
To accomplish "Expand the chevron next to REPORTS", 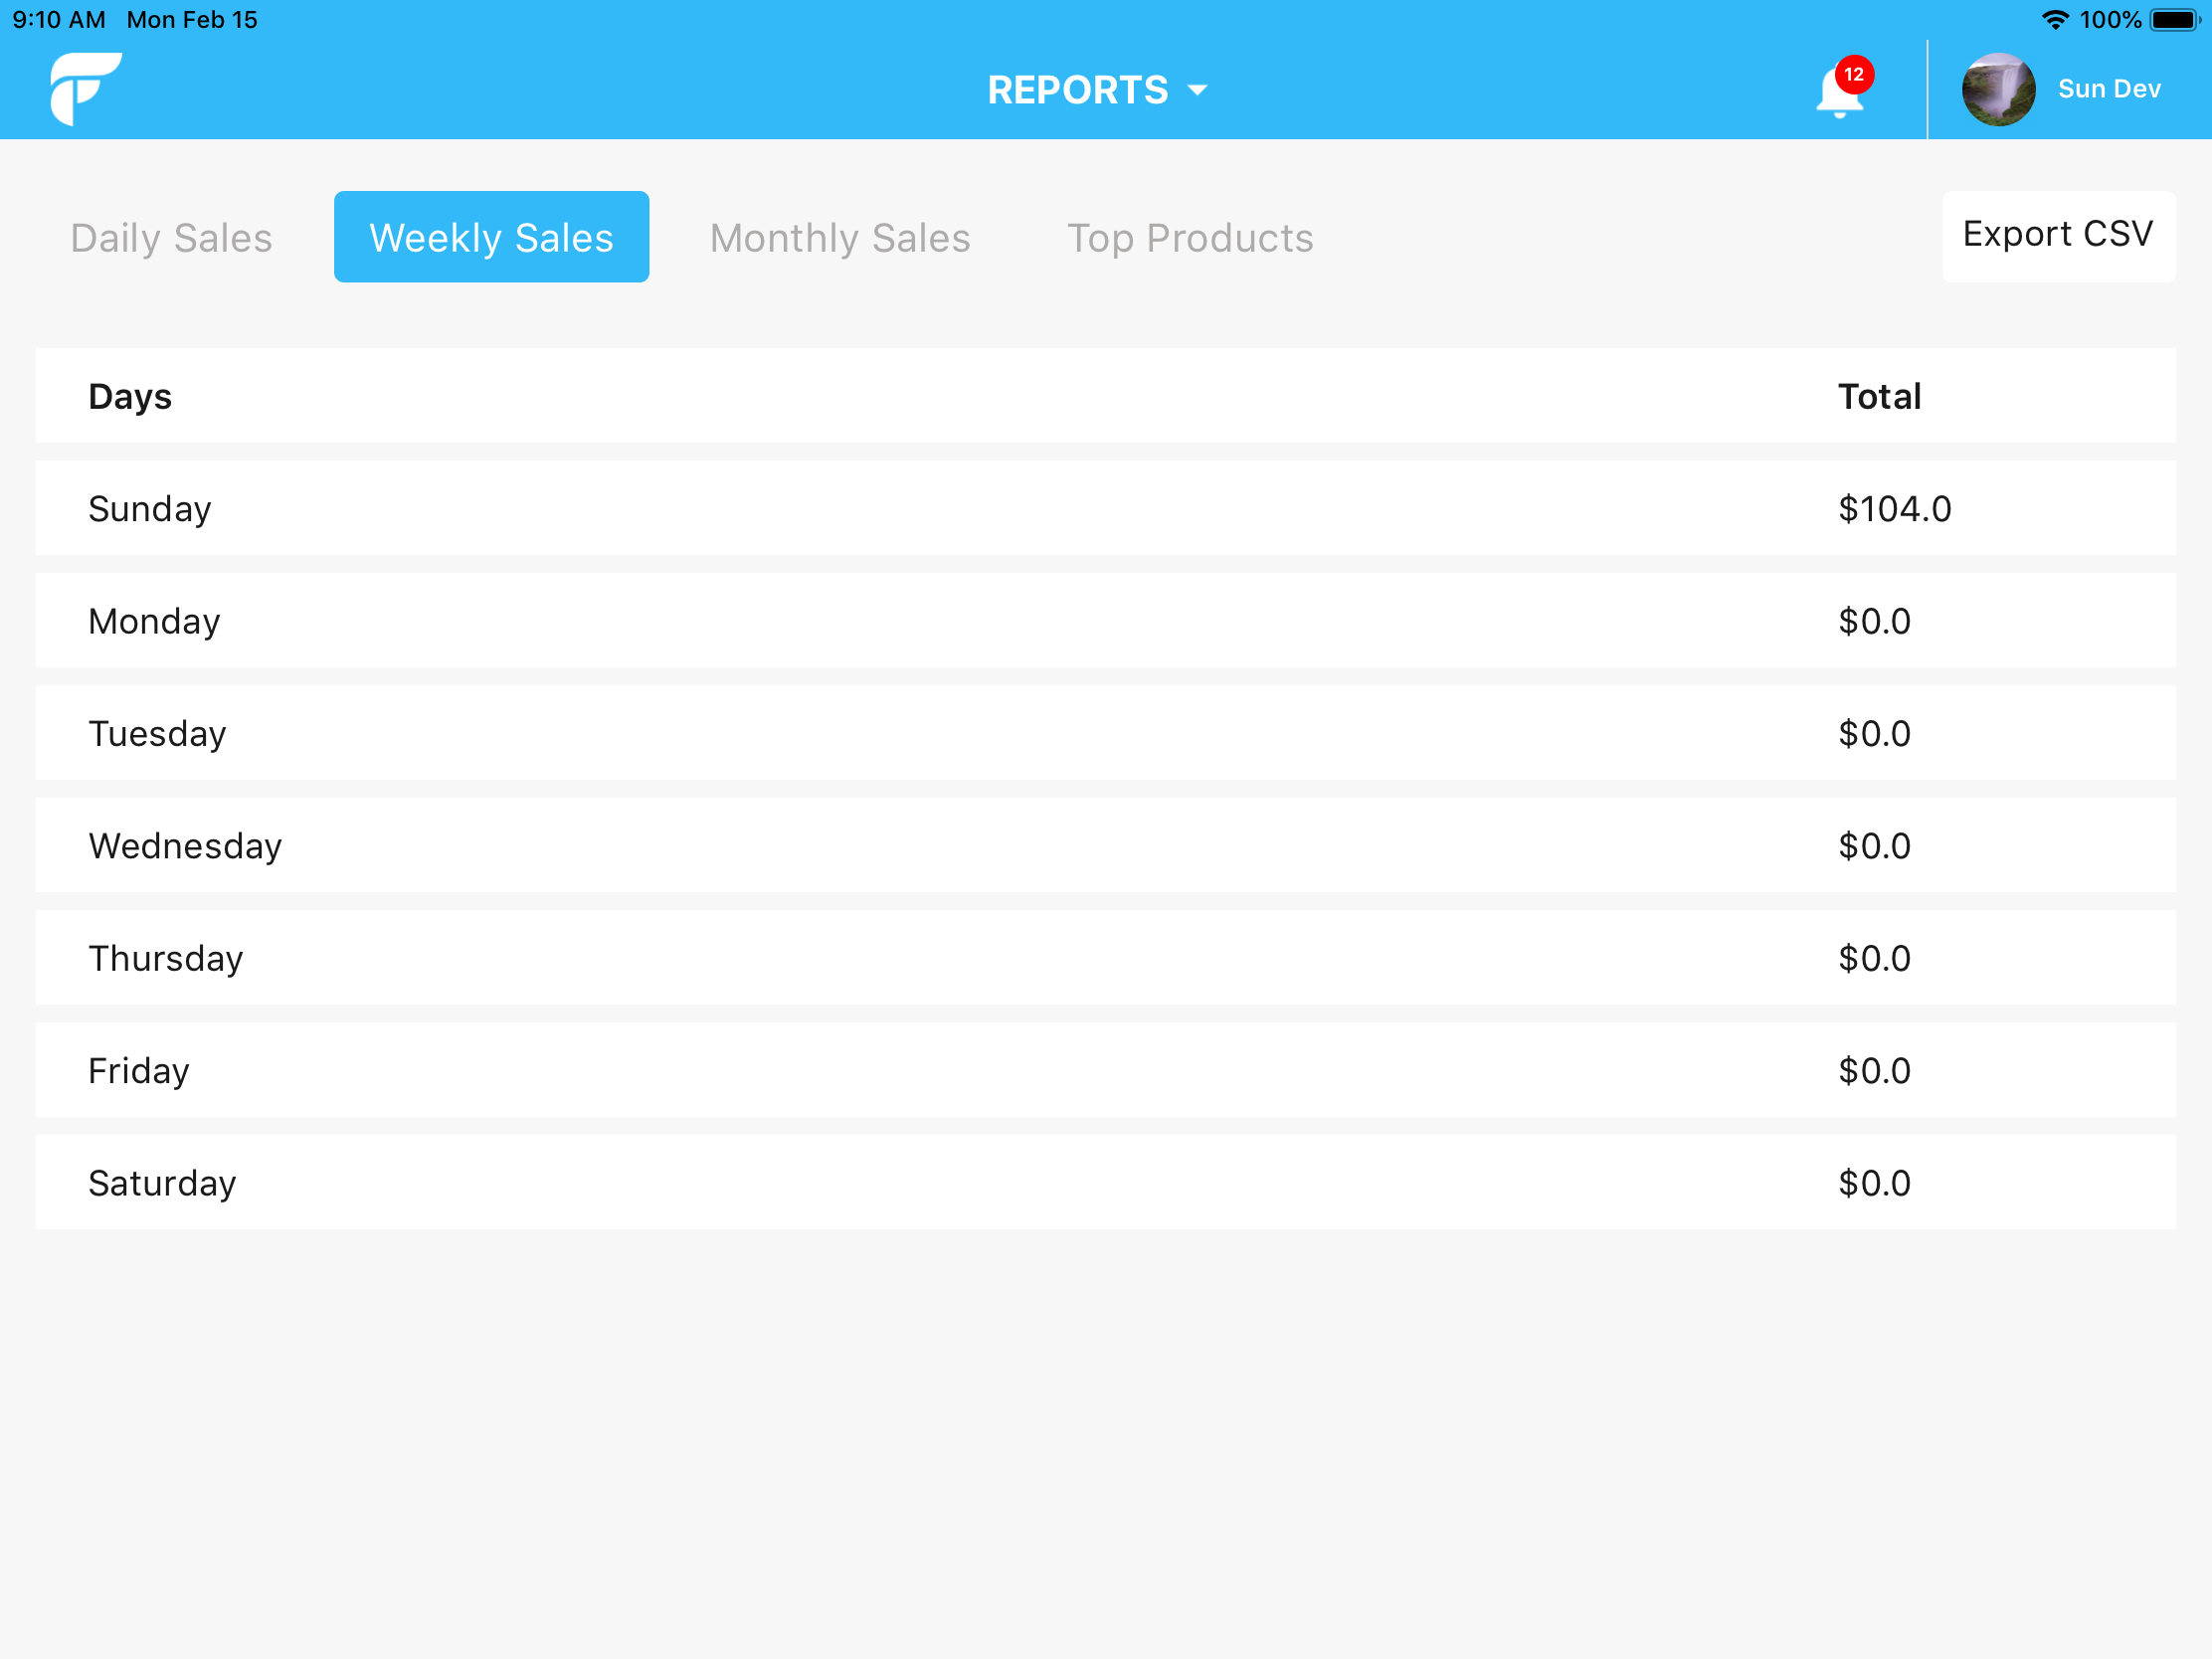I will click(1198, 90).
